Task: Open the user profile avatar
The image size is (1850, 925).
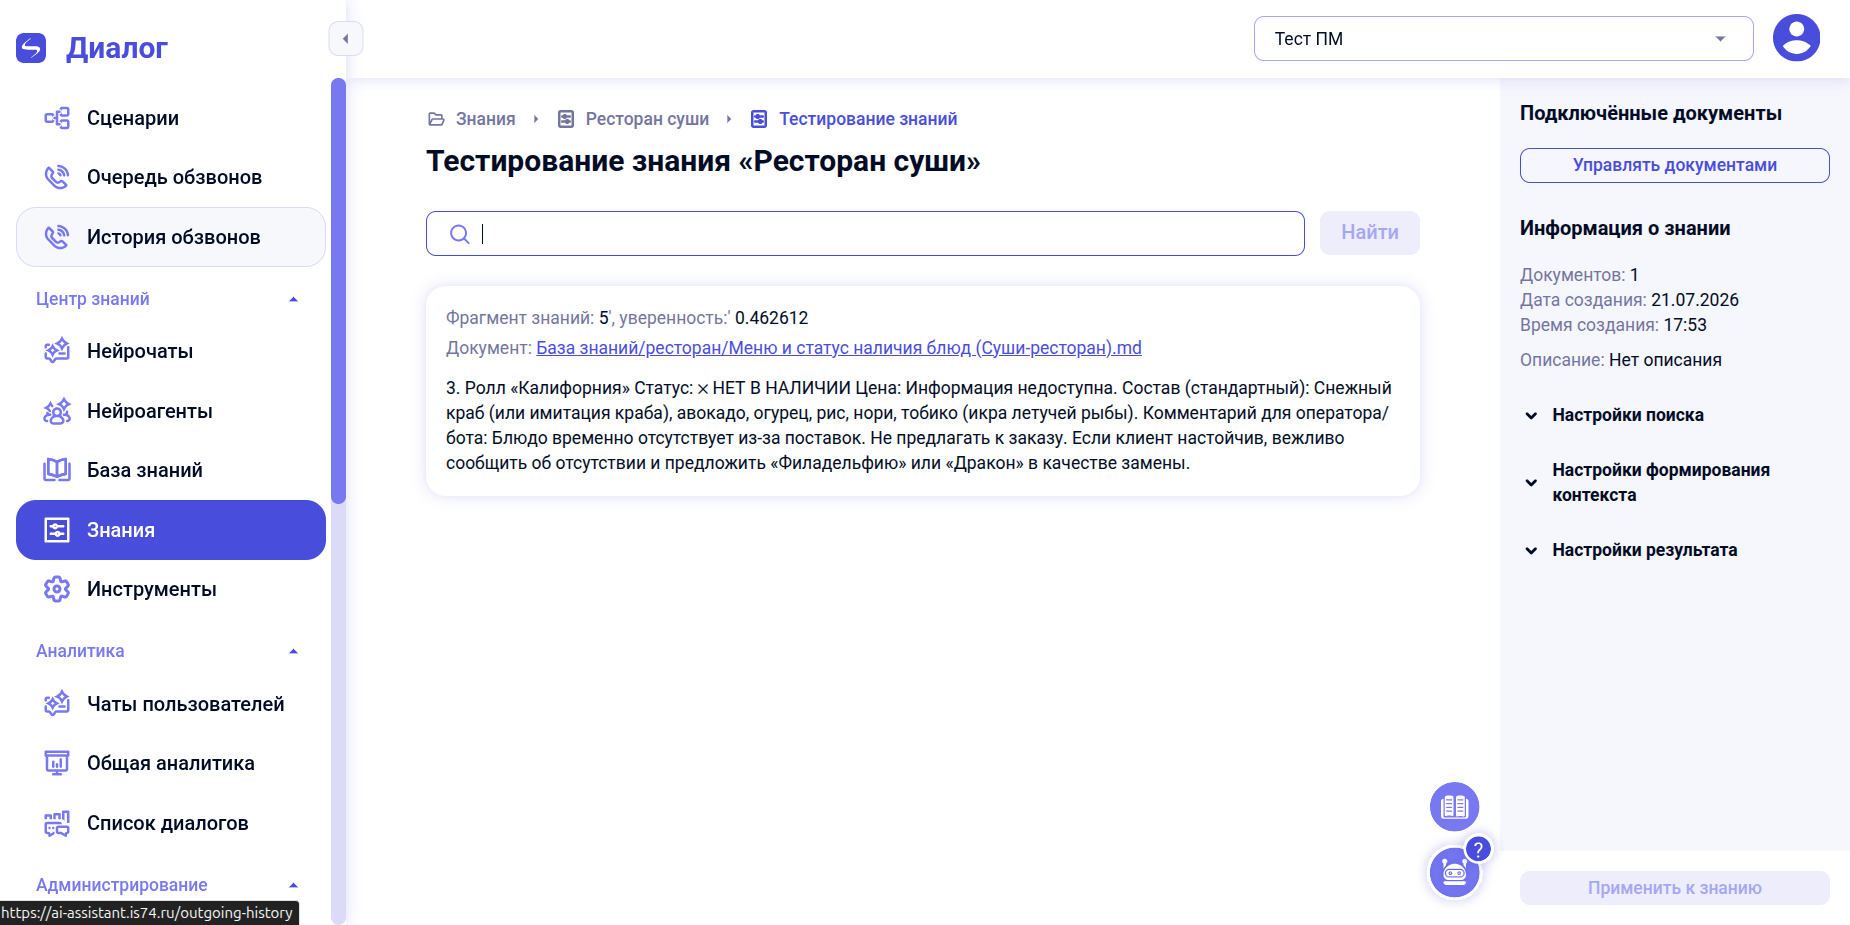Action: [1796, 38]
